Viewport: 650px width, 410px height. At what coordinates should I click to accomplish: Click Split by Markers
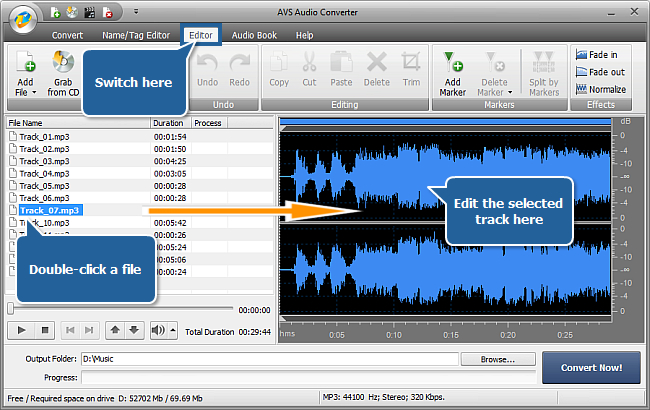tap(544, 74)
